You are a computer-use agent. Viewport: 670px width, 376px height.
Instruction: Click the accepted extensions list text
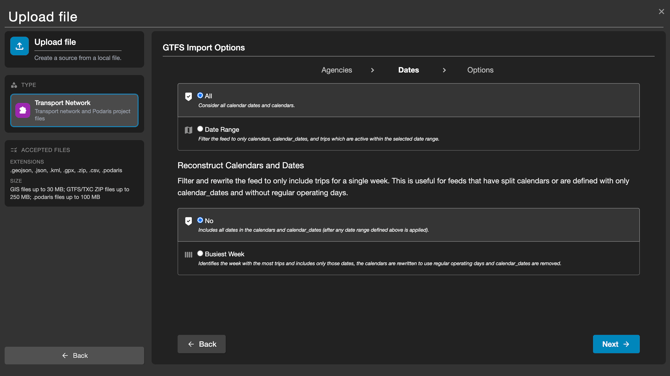click(x=66, y=170)
